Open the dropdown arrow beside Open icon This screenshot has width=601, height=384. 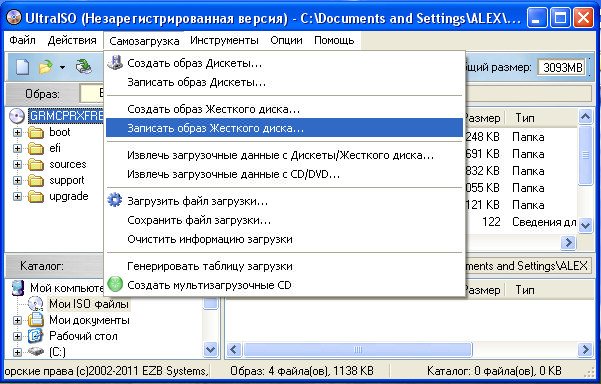pyautogui.click(x=62, y=67)
